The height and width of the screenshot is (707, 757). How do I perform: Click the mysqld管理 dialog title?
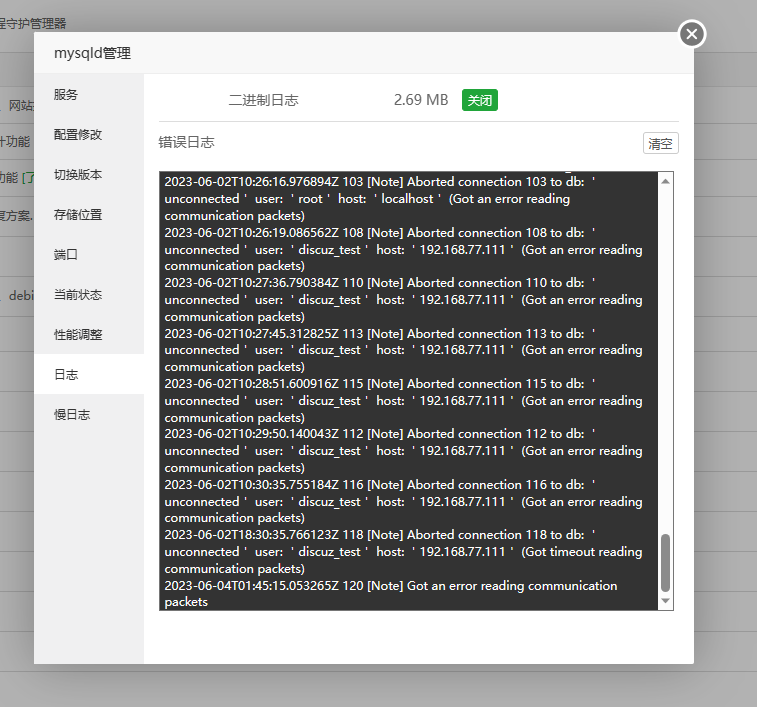(92, 53)
